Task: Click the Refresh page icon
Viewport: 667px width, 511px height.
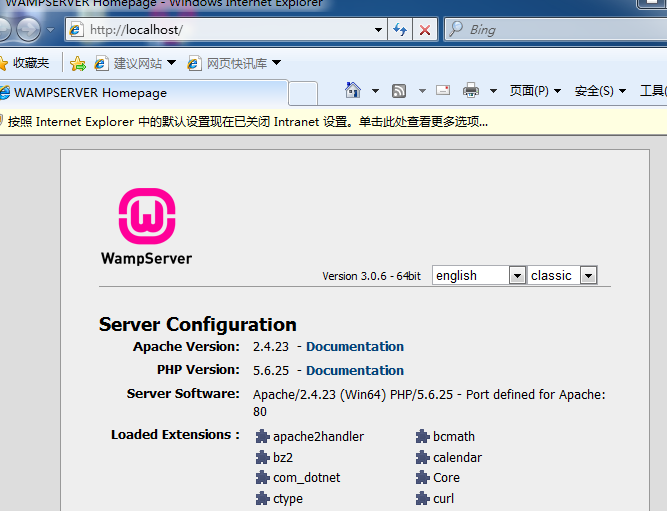Action: point(400,29)
